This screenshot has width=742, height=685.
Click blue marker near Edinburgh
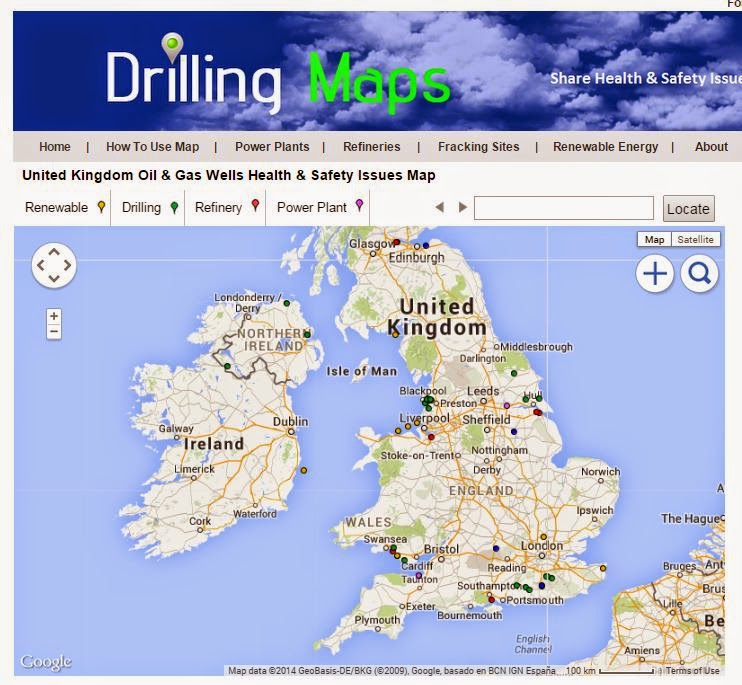(425, 246)
